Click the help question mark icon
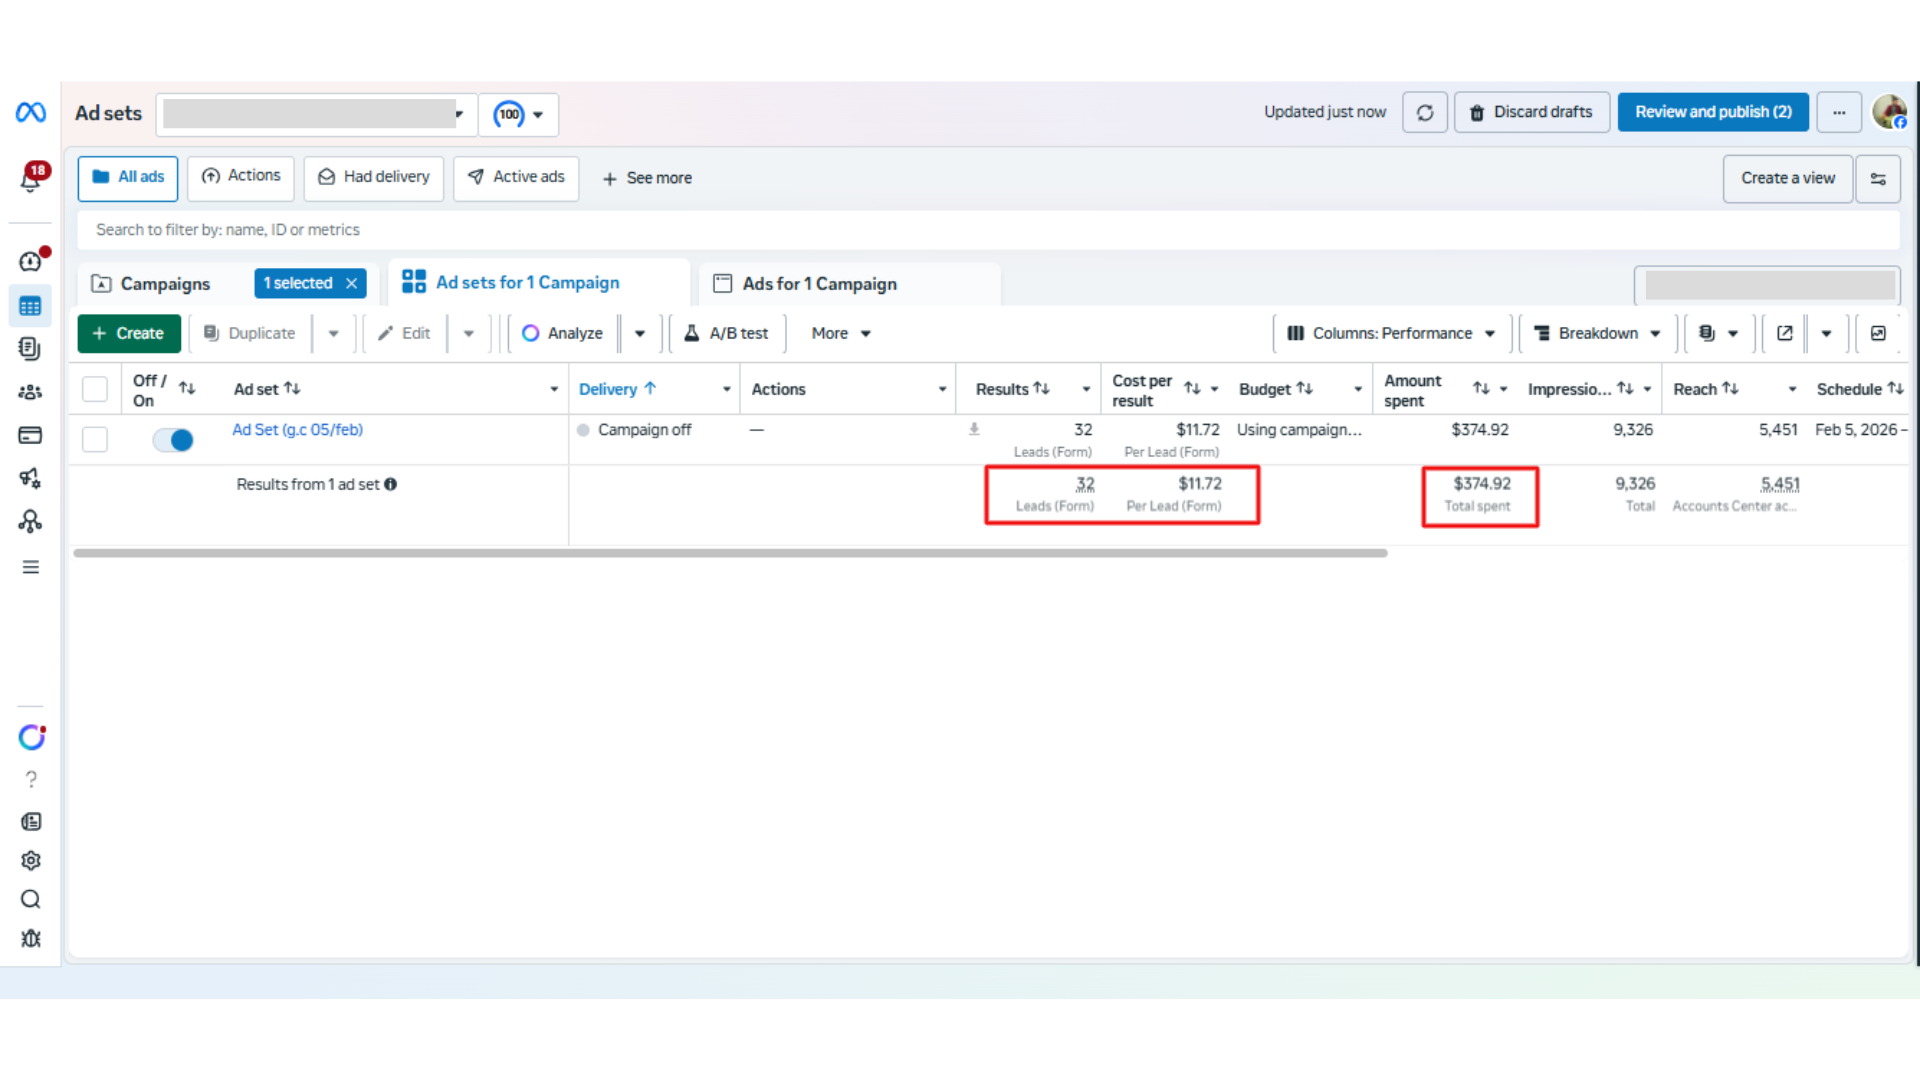This screenshot has width=1920, height=1080. click(x=31, y=779)
